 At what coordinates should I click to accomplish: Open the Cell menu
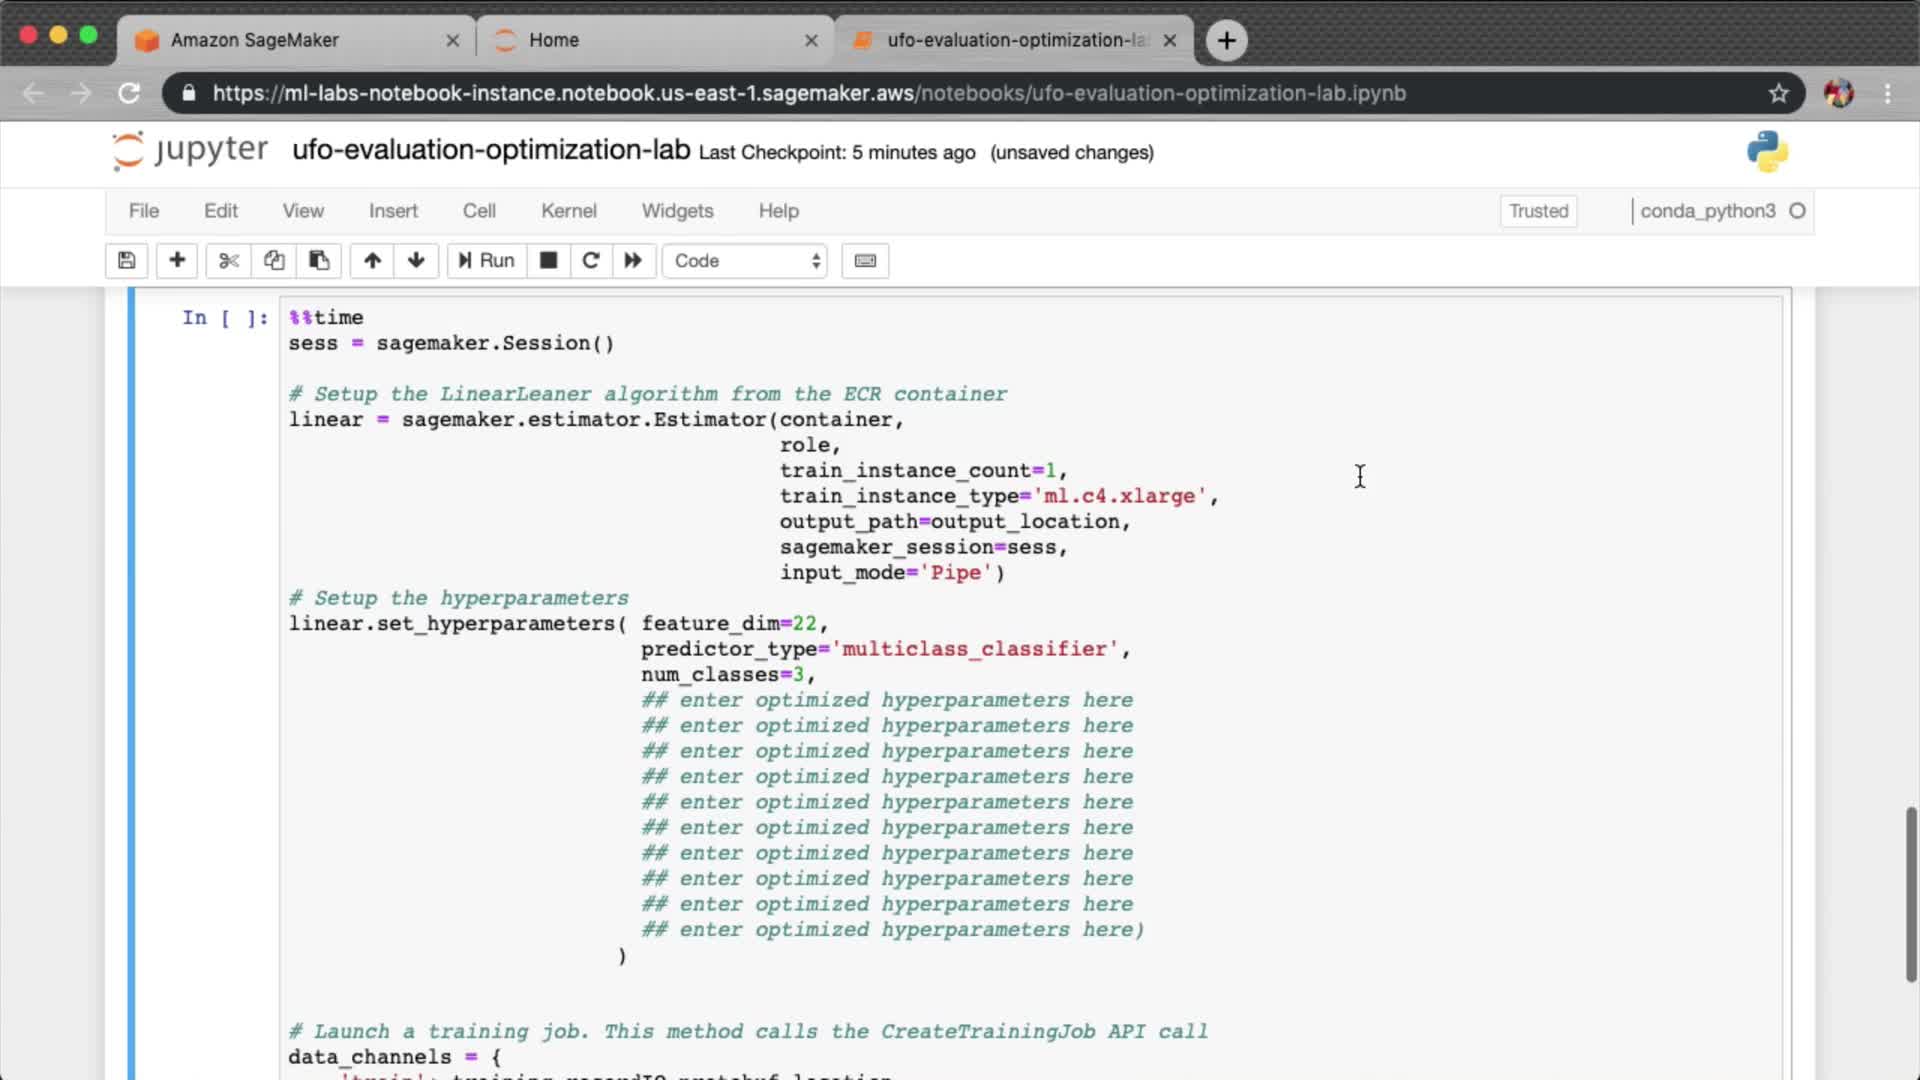(479, 211)
